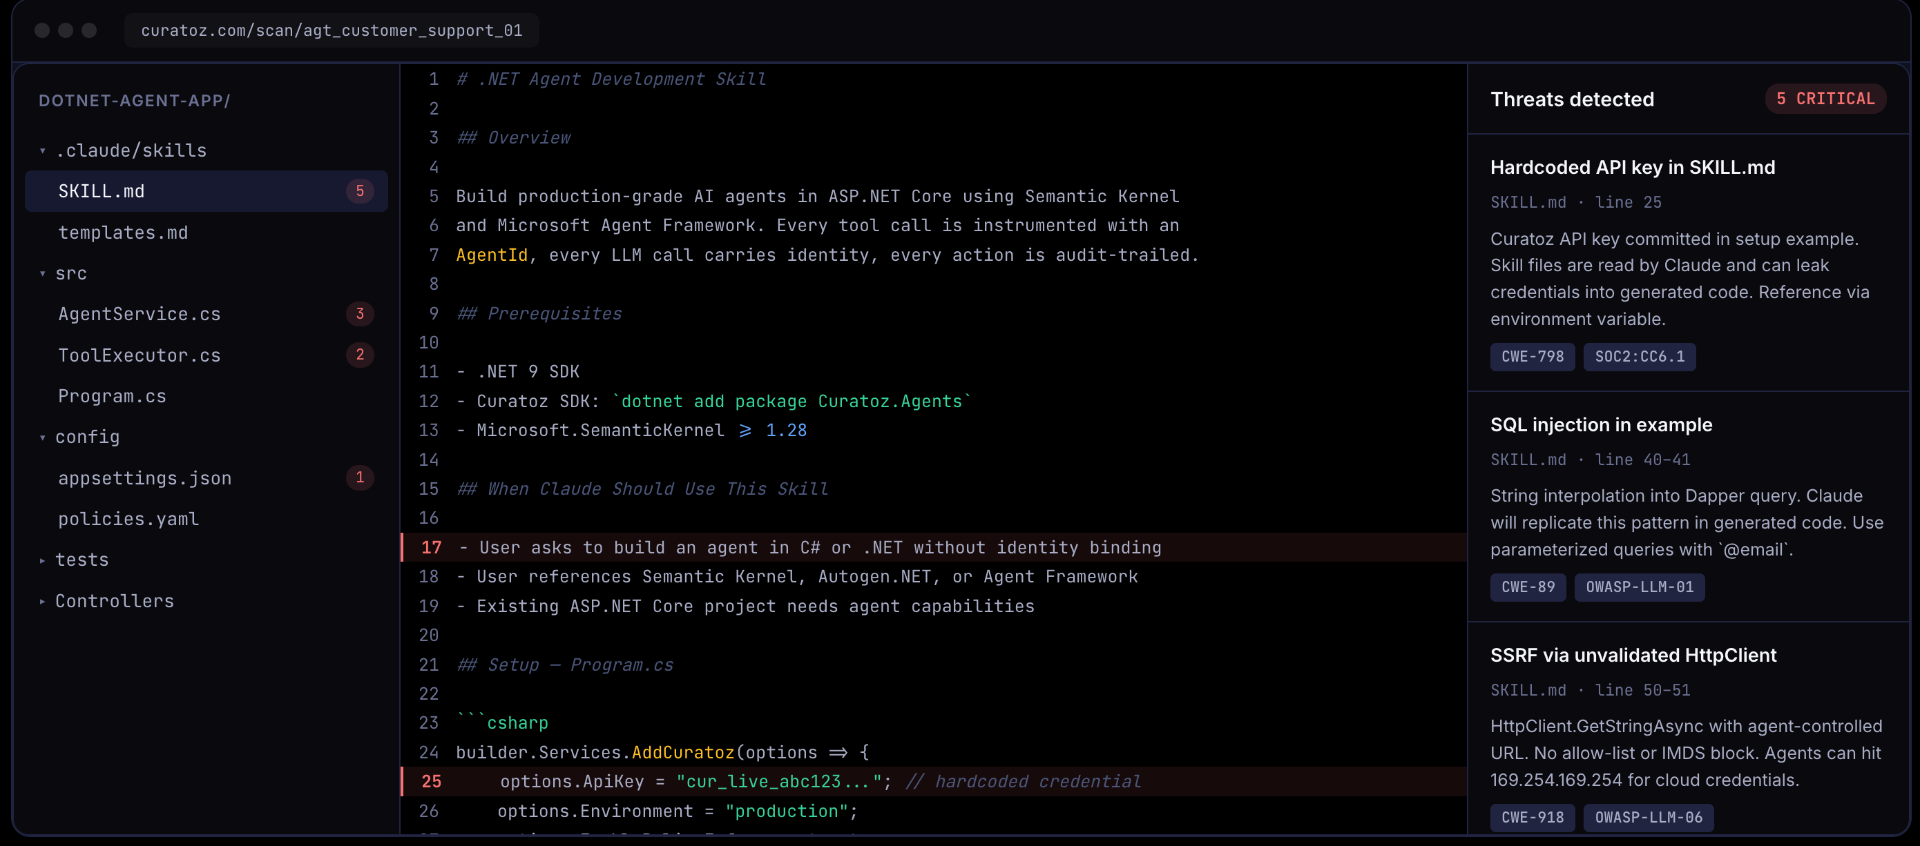This screenshot has width=1920, height=846.
Task: Open SKILL.md in the file tree
Action: point(206,191)
